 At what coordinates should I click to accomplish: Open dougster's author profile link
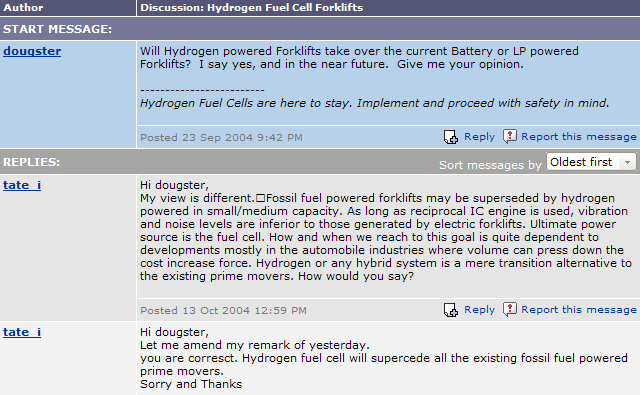coord(32,51)
